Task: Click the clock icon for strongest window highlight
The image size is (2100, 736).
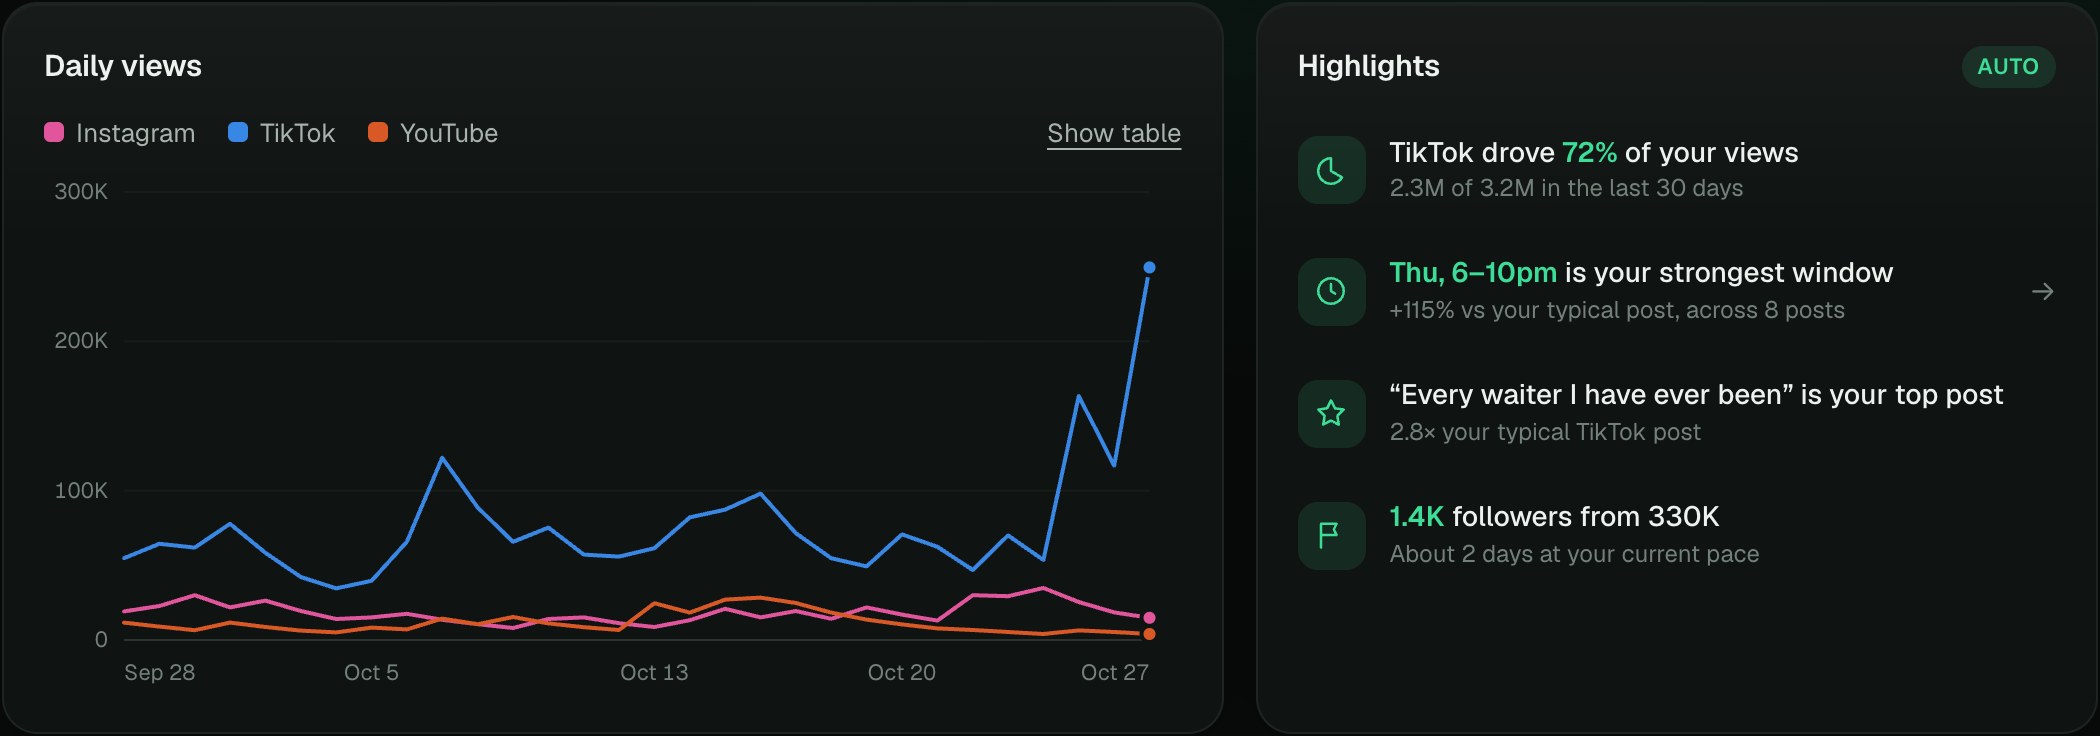Action: pyautogui.click(x=1331, y=291)
